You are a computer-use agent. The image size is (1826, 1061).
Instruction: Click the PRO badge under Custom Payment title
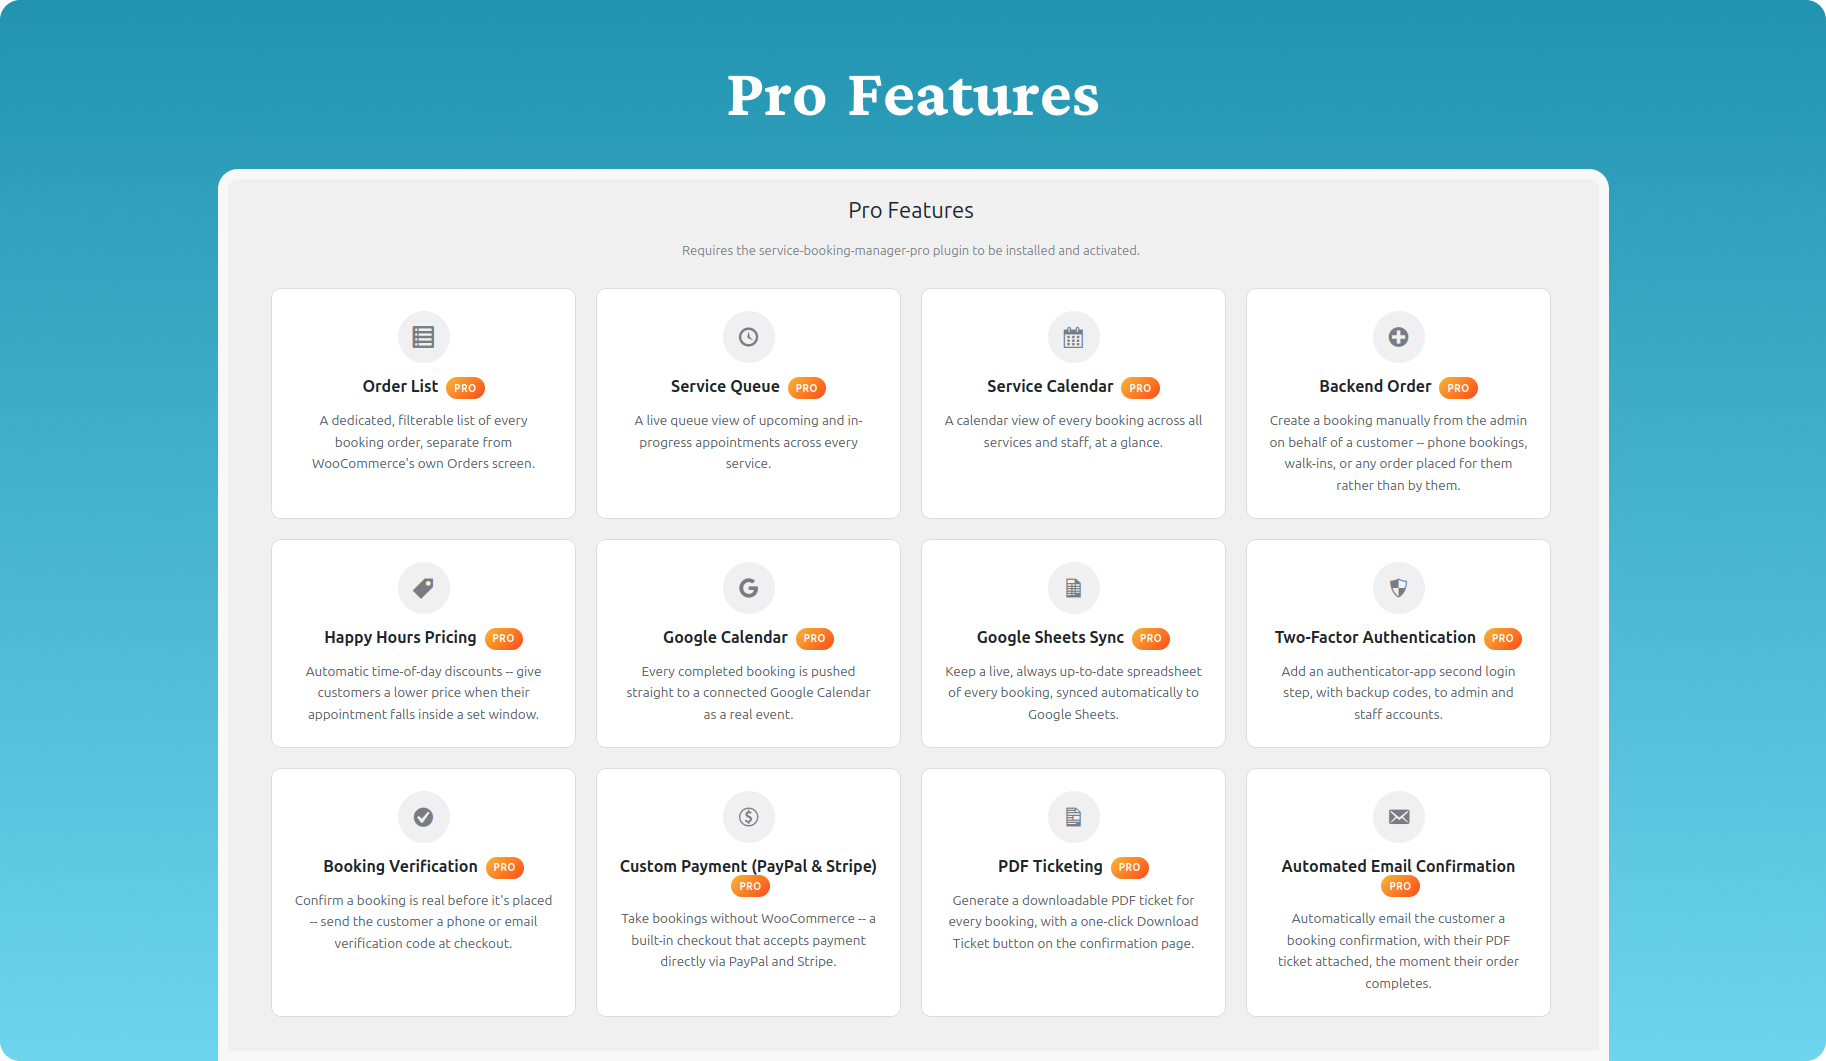point(750,886)
